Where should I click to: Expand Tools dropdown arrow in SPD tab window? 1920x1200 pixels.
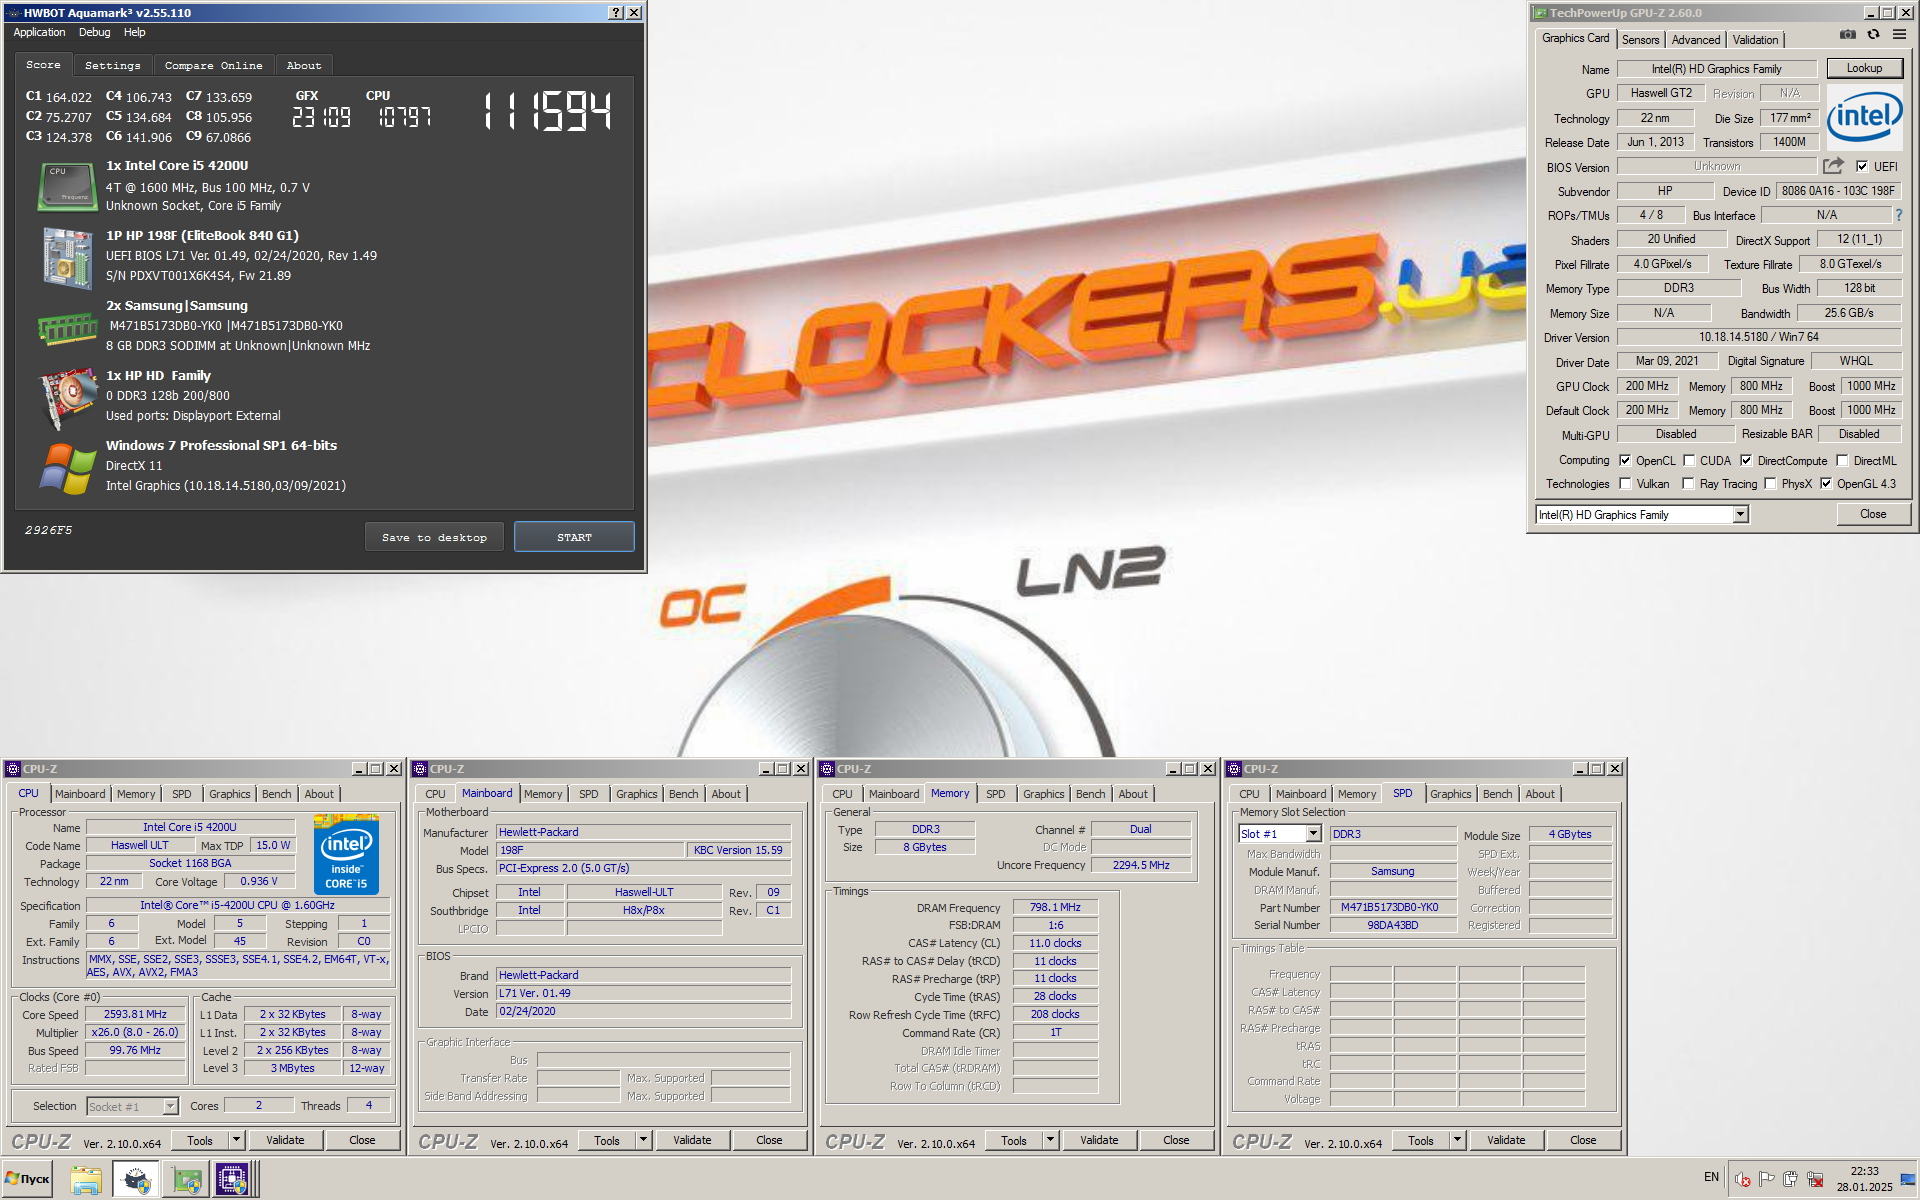tap(1458, 1140)
